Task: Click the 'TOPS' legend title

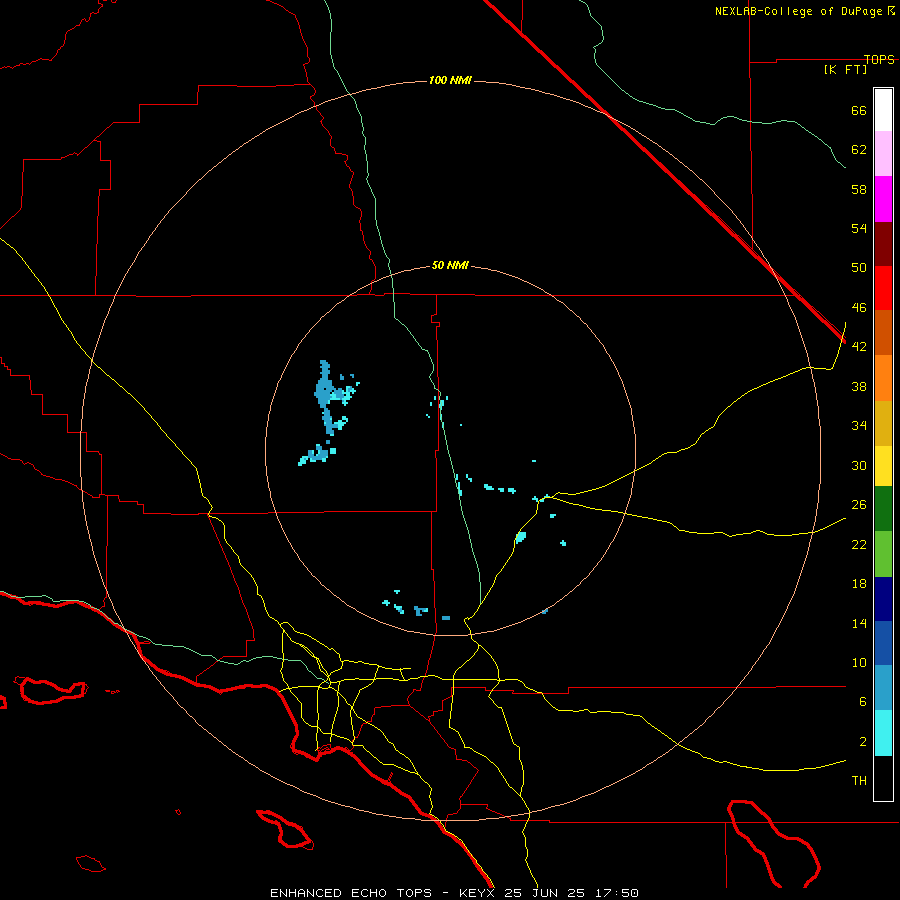Action: point(879,60)
